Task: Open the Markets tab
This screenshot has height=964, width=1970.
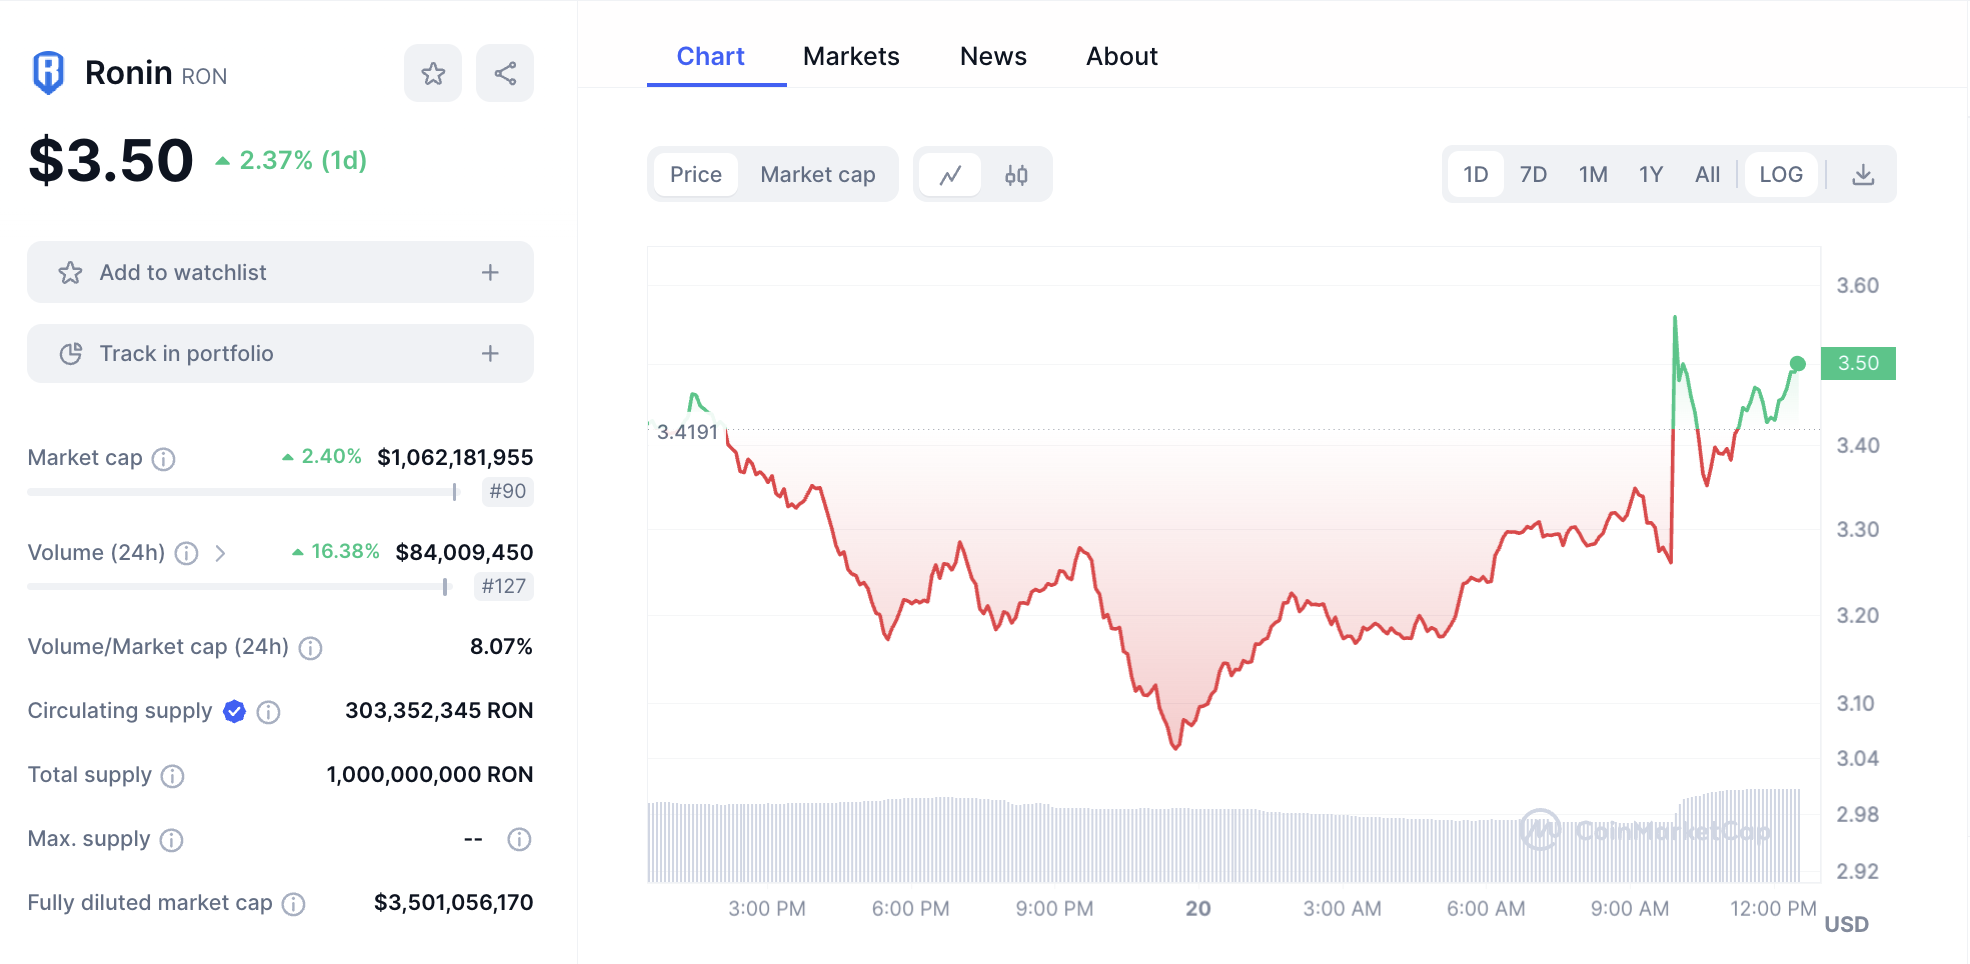Action: 851,57
